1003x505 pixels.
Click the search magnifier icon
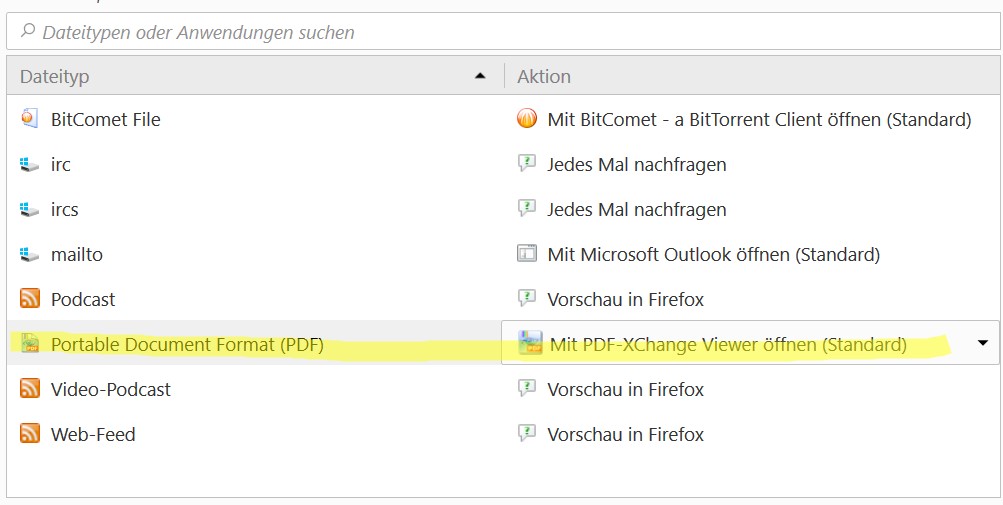pyautogui.click(x=28, y=32)
